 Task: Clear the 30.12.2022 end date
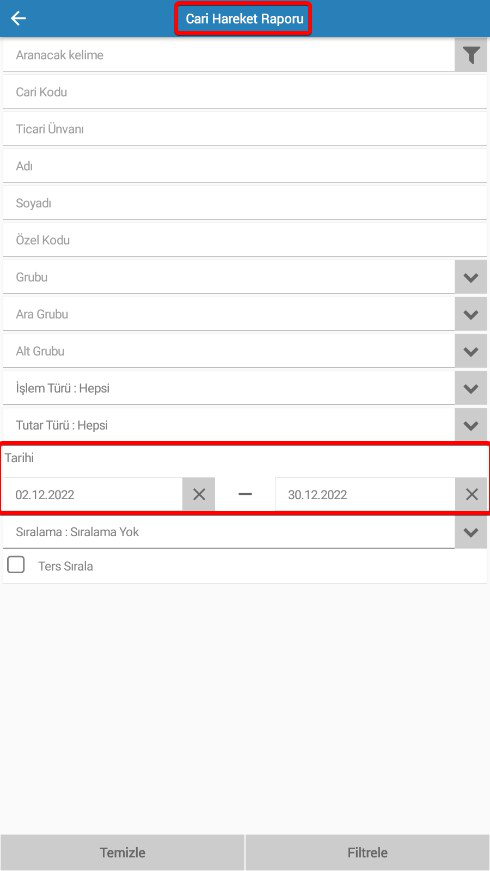coord(472,494)
